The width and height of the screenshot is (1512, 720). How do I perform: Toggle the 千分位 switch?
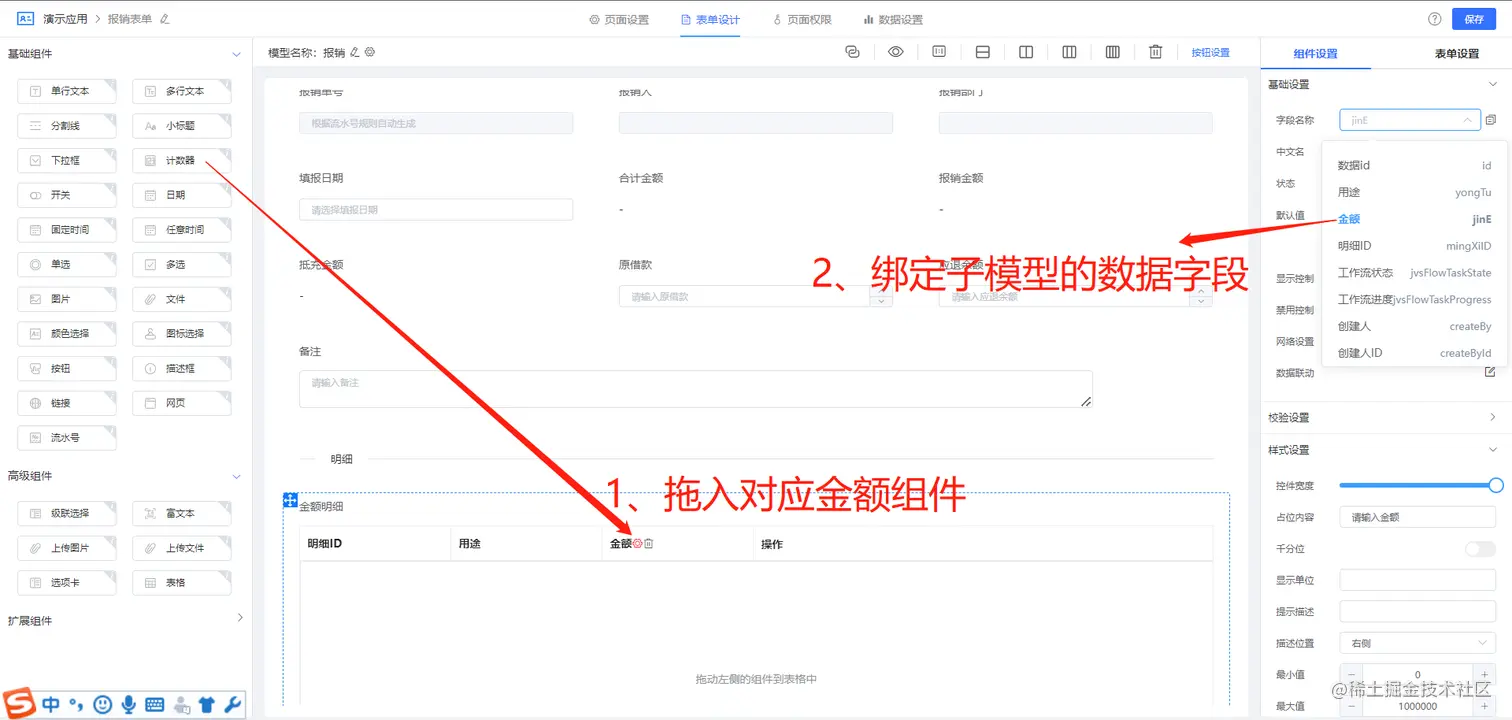(1480, 549)
